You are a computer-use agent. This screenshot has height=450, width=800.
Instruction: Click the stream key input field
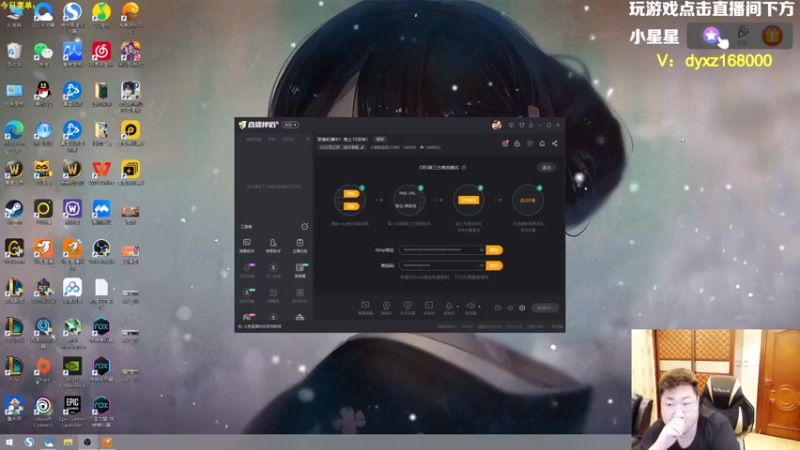pos(442,266)
